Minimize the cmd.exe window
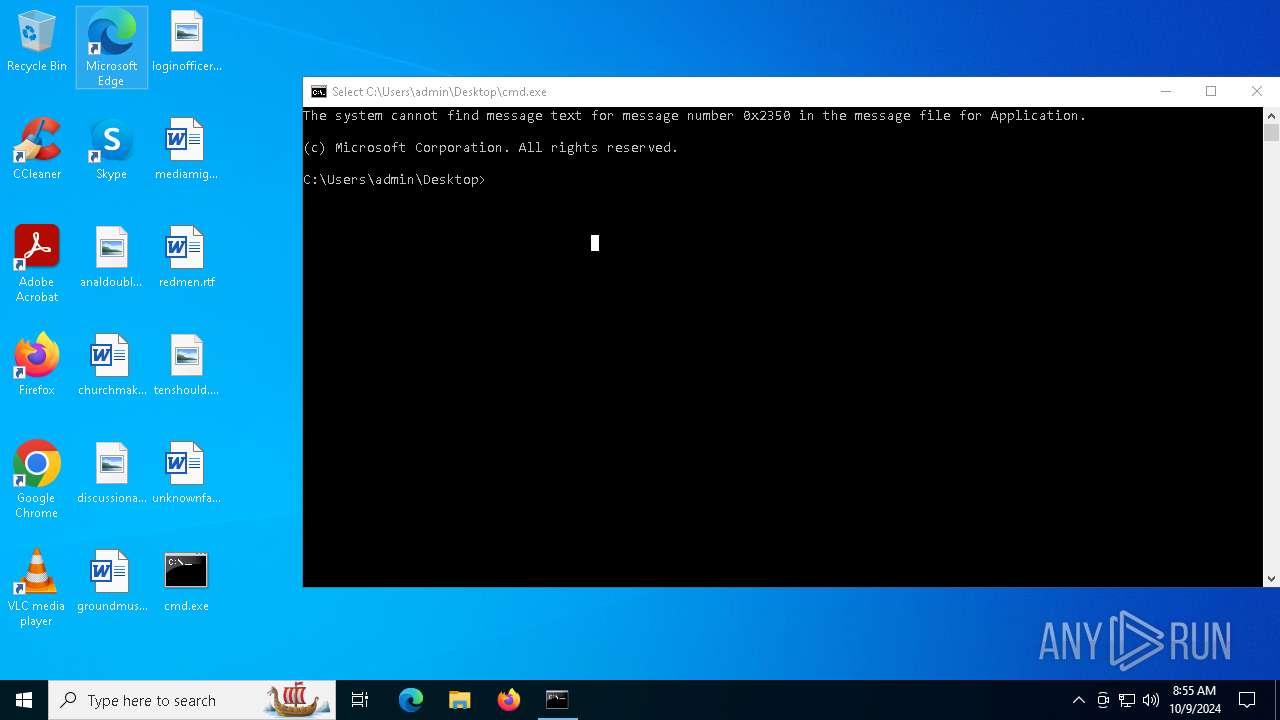Viewport: 1280px width, 720px height. click(1165, 91)
